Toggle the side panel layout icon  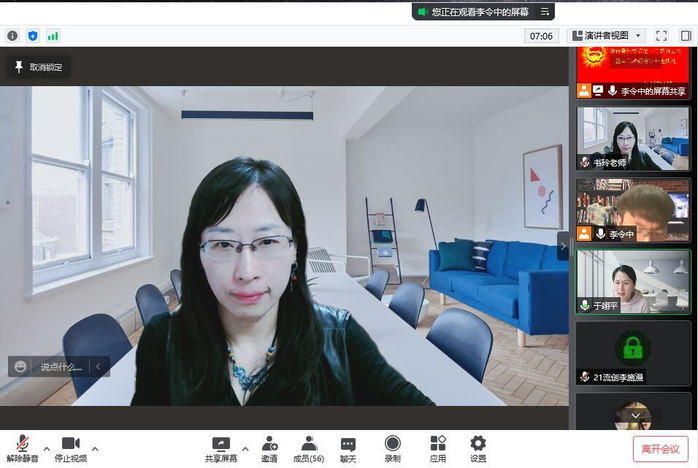(685, 35)
